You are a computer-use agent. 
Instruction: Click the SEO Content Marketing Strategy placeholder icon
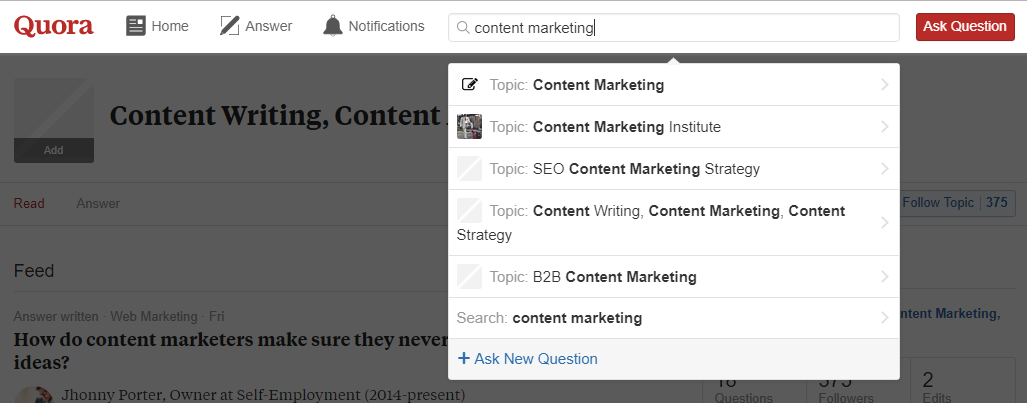tap(469, 169)
